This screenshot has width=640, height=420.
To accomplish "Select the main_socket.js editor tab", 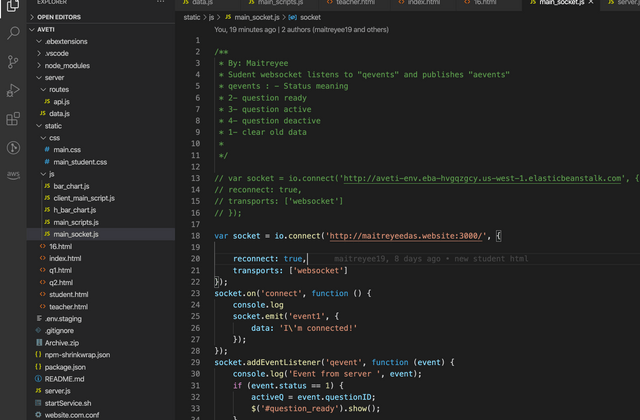I will (x=562, y=2).
